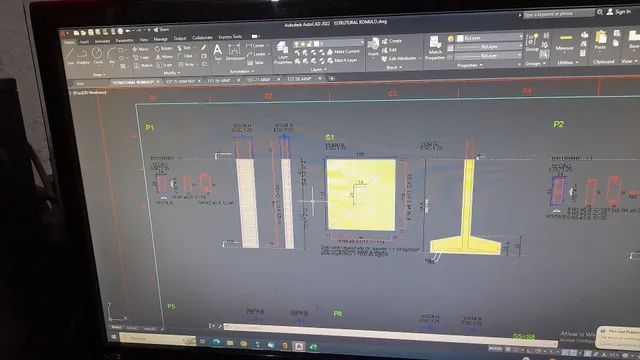Open the Parametric ribbon tab
The height and width of the screenshot is (360, 640).
[x=124, y=40]
